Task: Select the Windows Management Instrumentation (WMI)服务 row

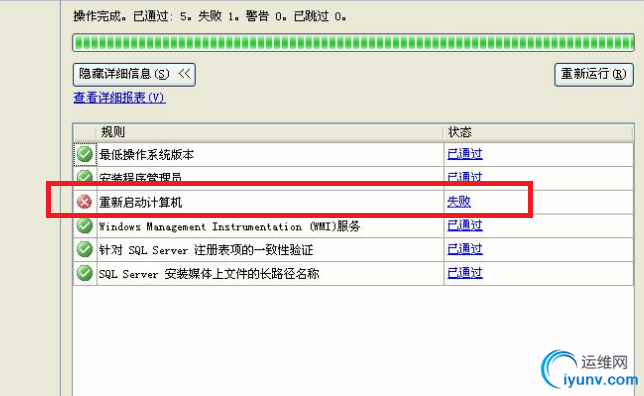Action: pyautogui.click(x=353, y=226)
